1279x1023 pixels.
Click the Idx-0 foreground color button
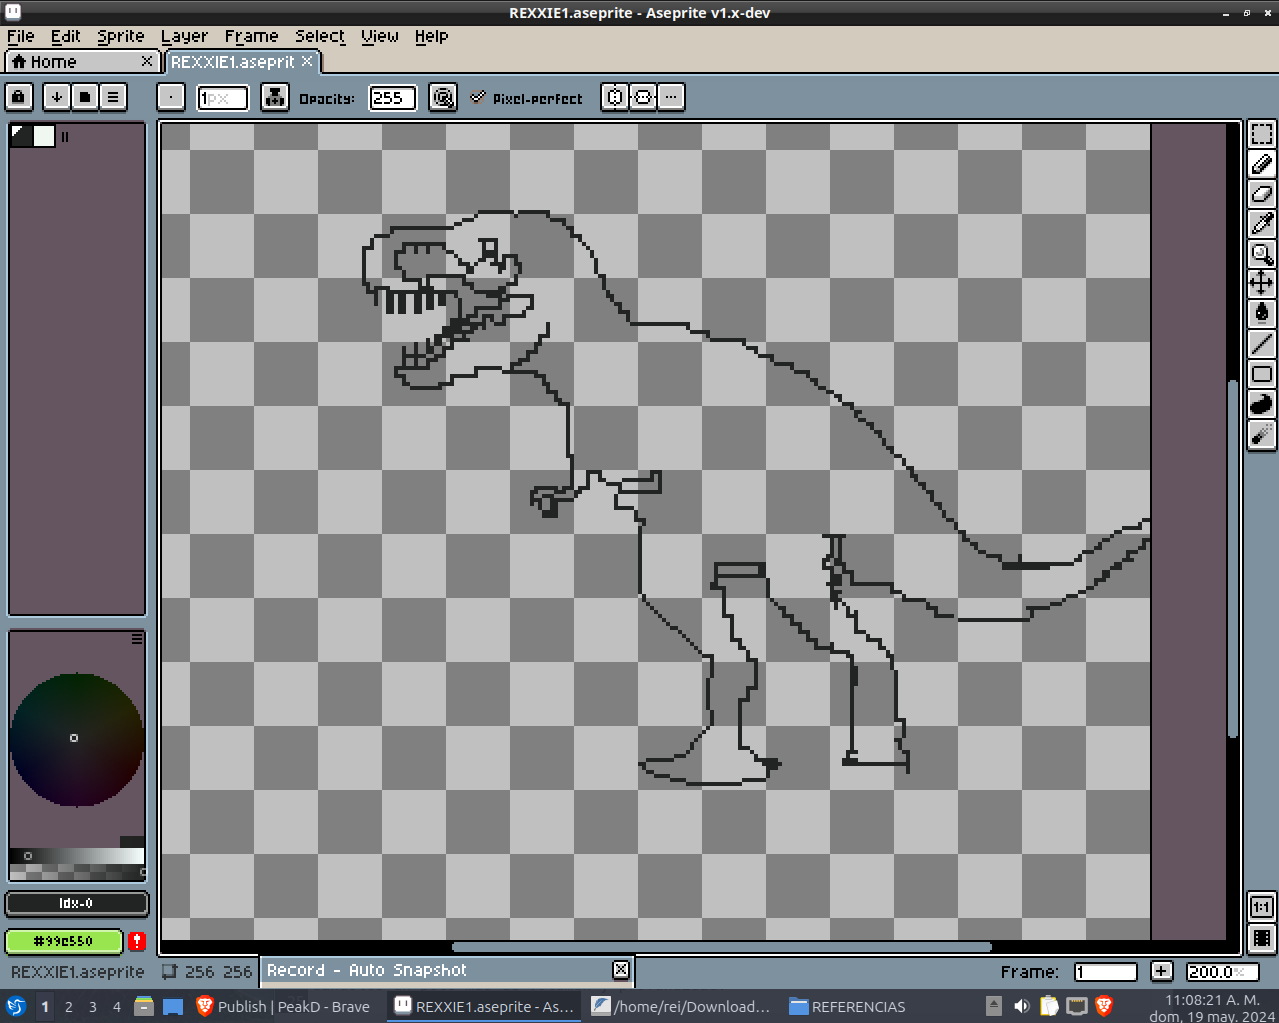pos(77,903)
